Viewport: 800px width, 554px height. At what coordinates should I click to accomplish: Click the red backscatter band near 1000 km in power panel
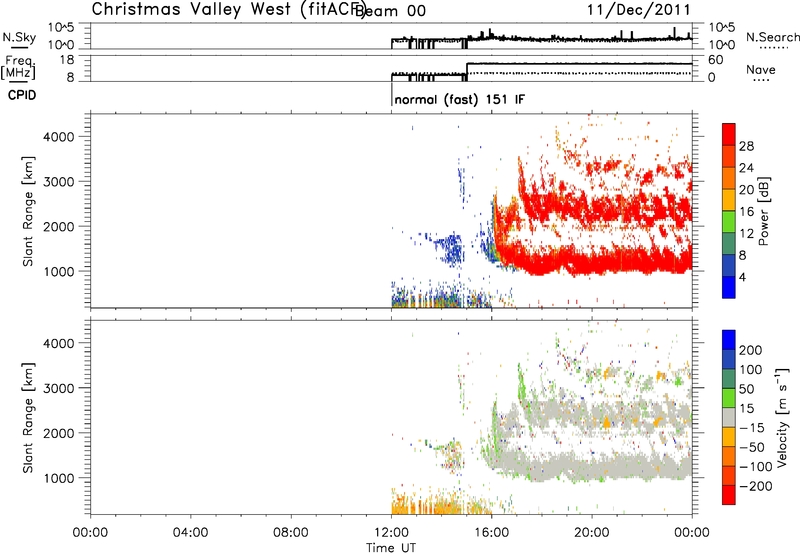pyautogui.click(x=592, y=260)
